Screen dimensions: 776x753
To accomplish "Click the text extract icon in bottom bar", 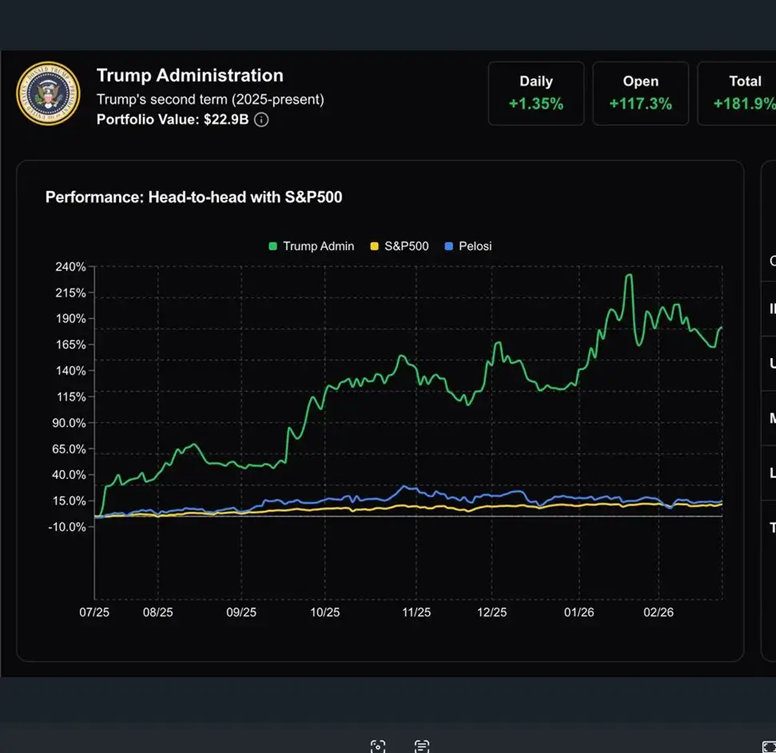I will coord(422,746).
